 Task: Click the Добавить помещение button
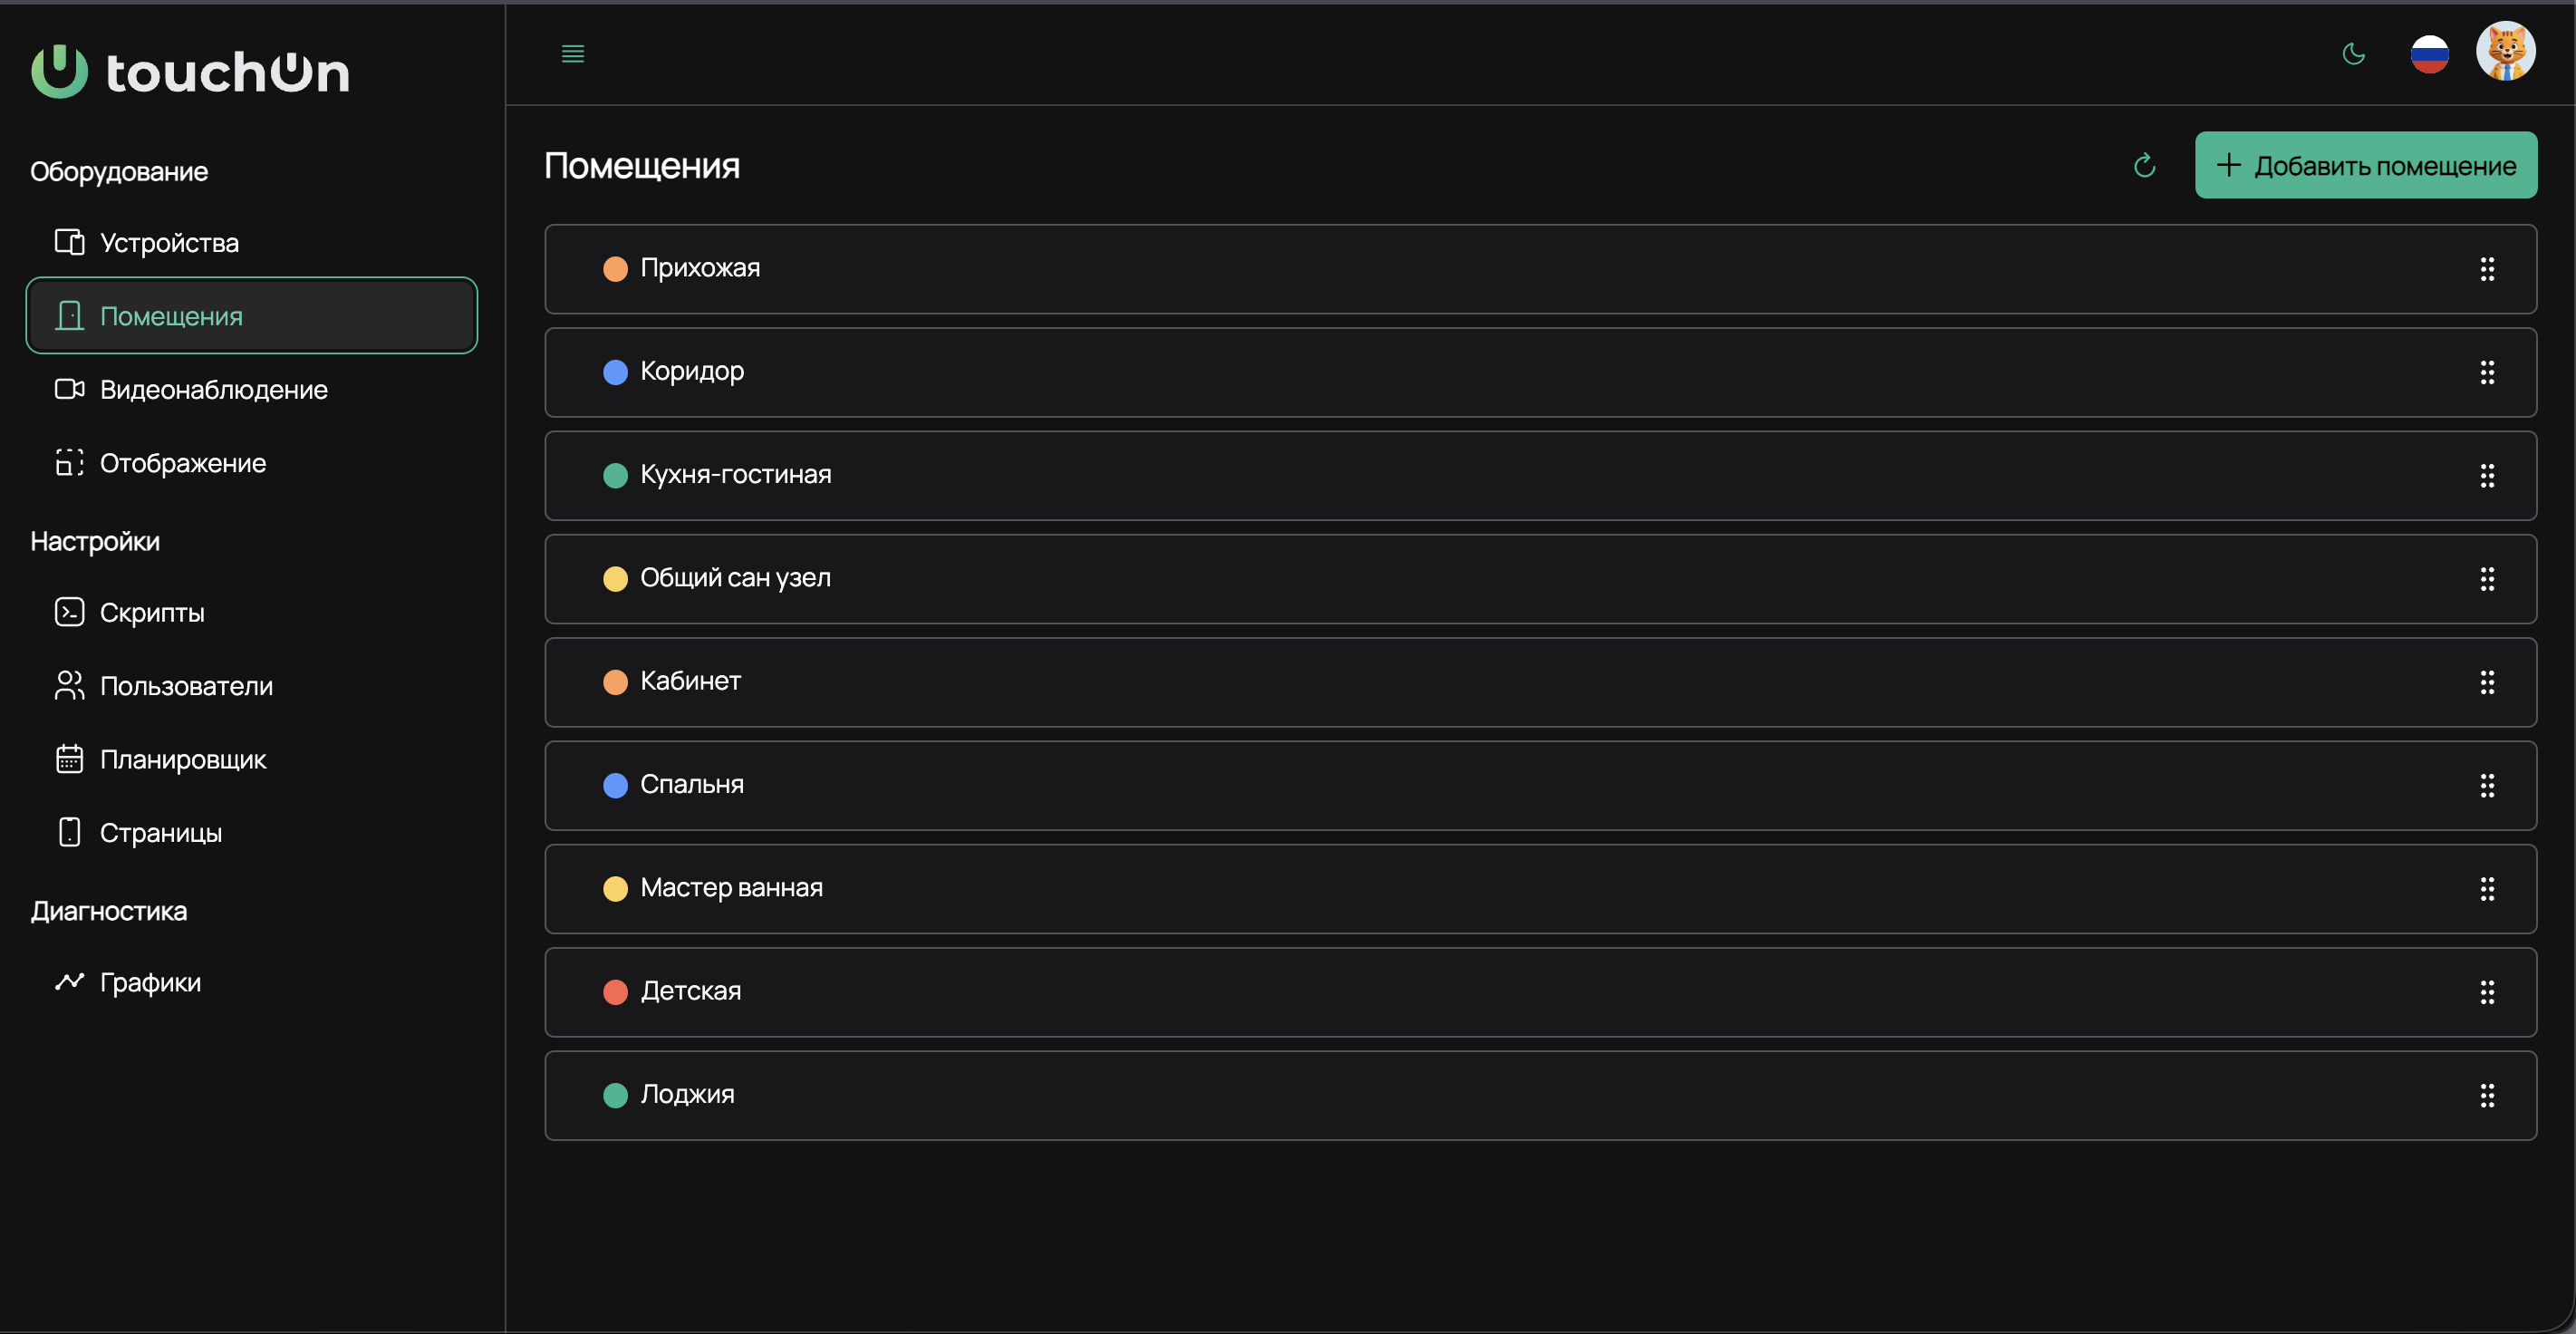click(x=2366, y=165)
